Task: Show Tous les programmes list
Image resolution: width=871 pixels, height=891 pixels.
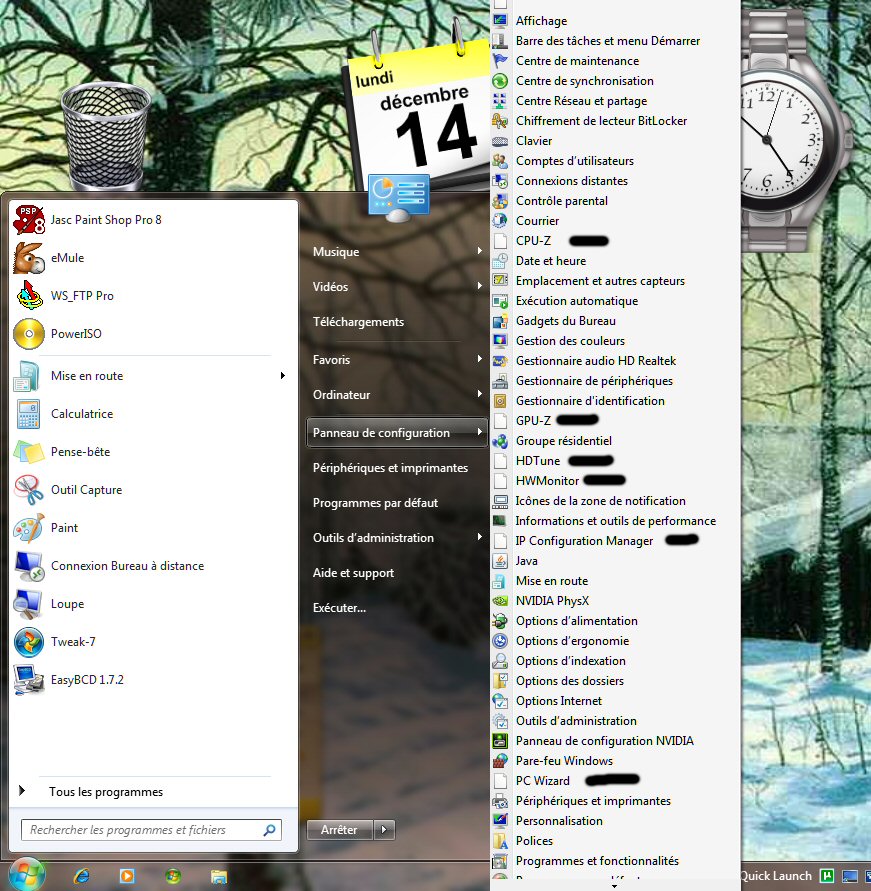Action: click(106, 792)
